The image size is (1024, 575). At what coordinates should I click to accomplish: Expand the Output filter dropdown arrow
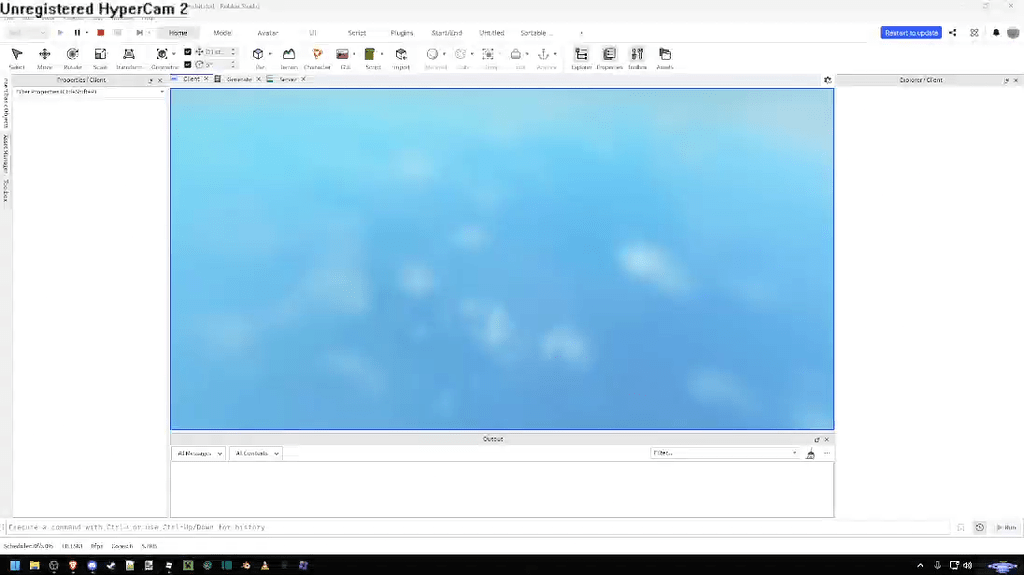pyautogui.click(x=794, y=453)
